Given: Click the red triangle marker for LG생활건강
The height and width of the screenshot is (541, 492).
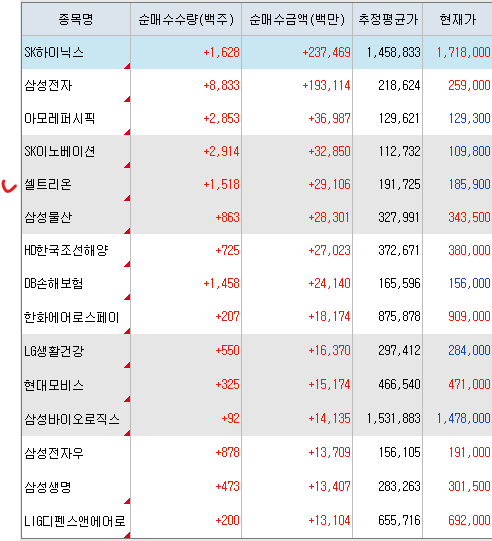Looking at the screenshot, I should pyautogui.click(x=127, y=365).
